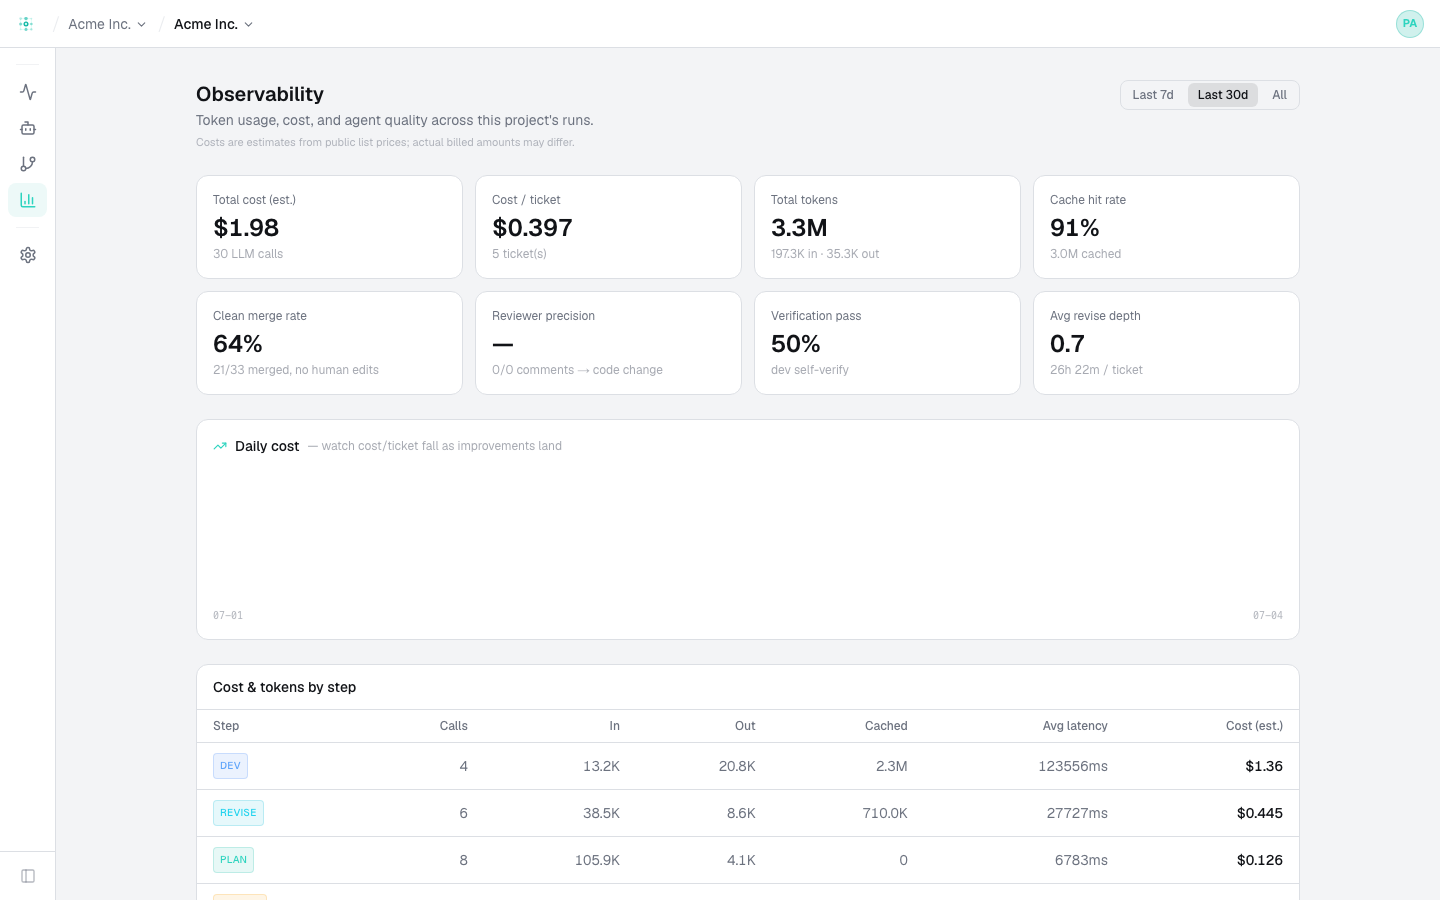Click the $1.36 cost cell
This screenshot has height=900, width=1440.
tap(1264, 766)
